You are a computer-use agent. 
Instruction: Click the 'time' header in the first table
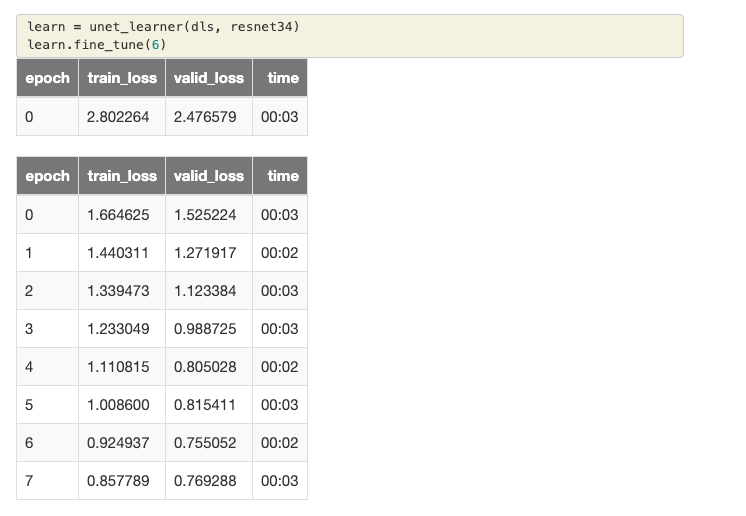click(x=280, y=78)
